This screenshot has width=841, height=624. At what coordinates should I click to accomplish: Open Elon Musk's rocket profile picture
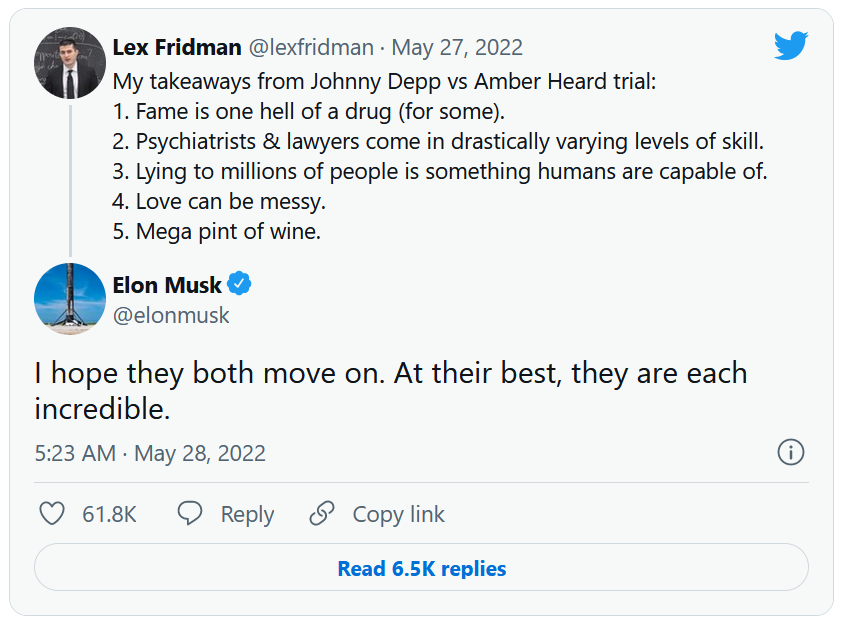point(70,299)
